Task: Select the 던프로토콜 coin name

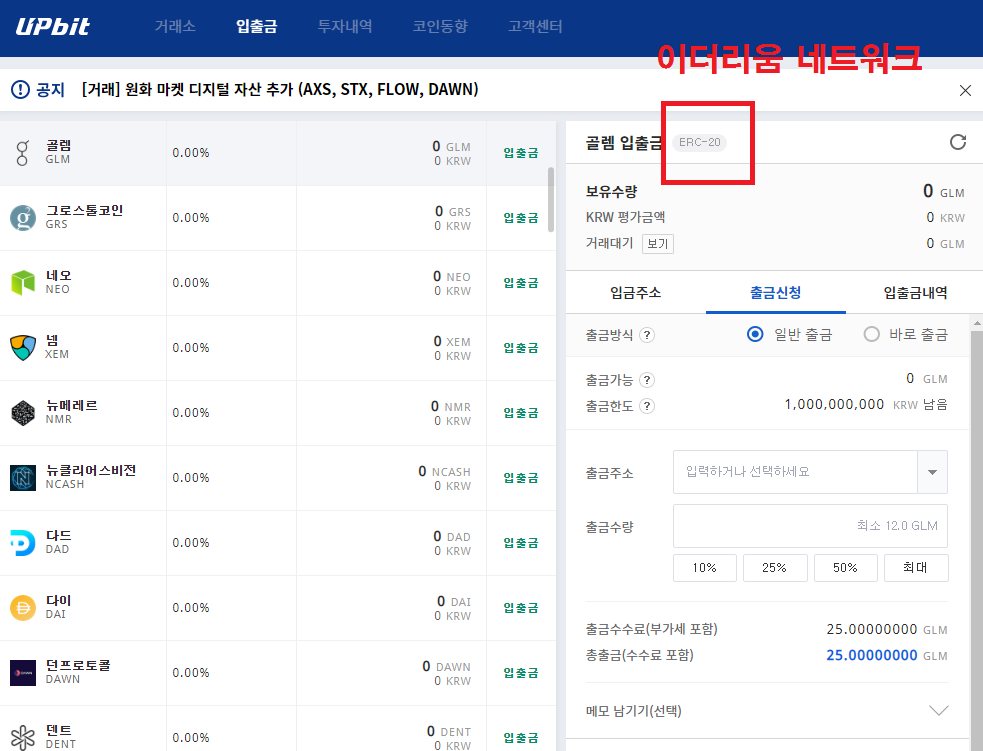Action: [x=78, y=666]
